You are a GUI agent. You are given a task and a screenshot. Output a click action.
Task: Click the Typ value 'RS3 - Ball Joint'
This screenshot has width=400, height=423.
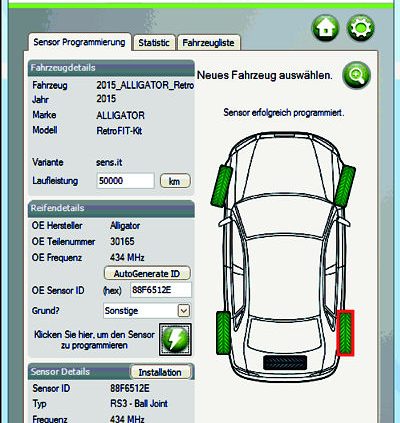139,404
